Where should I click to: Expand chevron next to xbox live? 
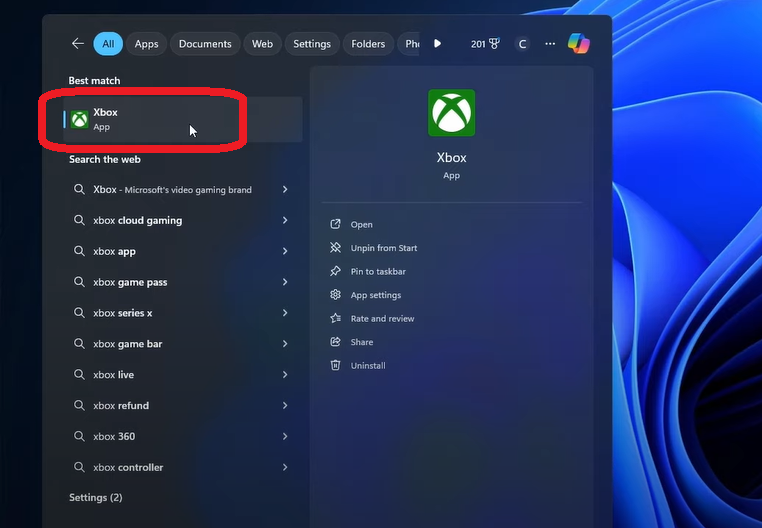click(x=285, y=374)
